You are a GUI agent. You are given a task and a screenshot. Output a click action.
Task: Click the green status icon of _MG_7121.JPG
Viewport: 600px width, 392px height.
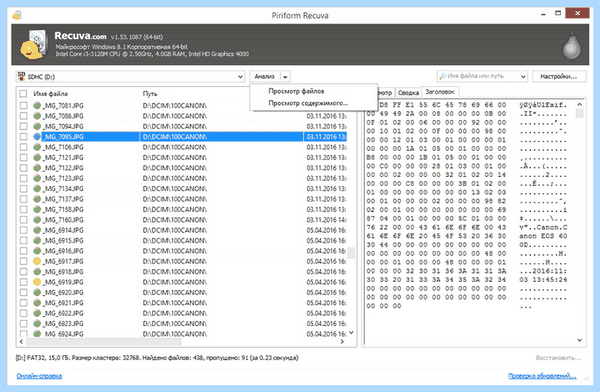coord(37,157)
